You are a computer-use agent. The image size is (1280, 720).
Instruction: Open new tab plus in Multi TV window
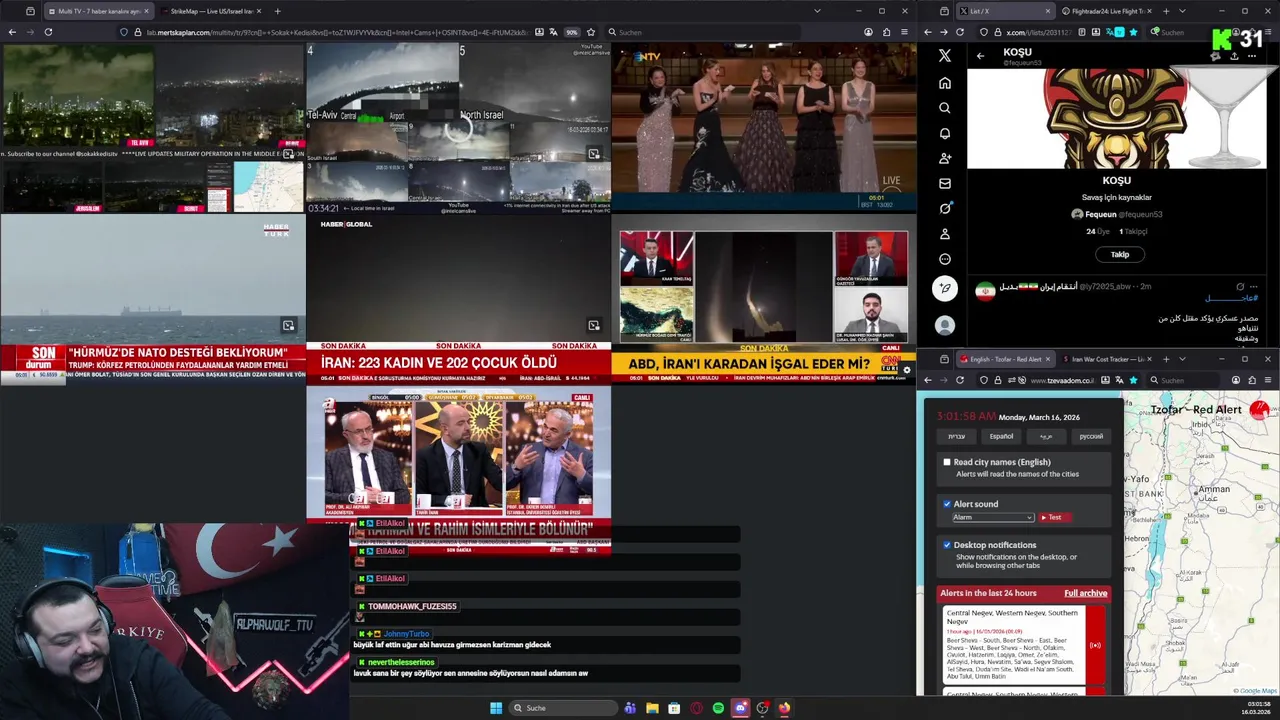tap(277, 11)
